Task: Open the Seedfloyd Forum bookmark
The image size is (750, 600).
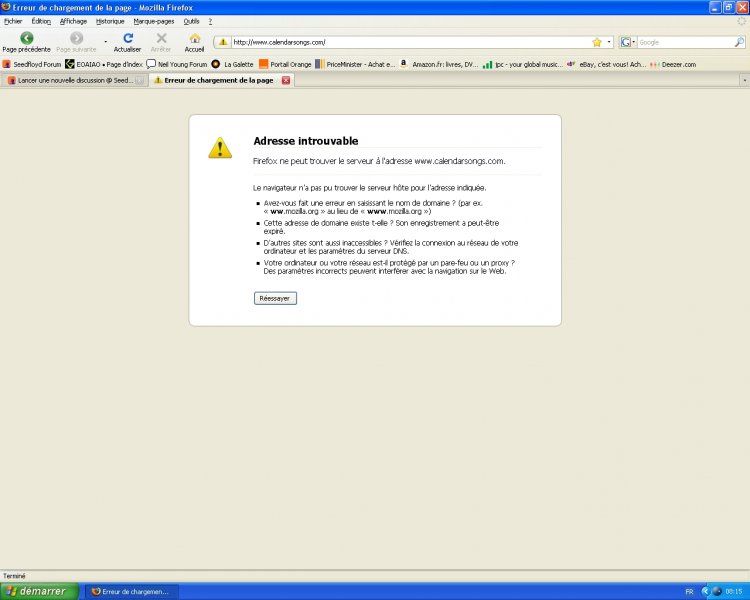Action: pos(32,64)
